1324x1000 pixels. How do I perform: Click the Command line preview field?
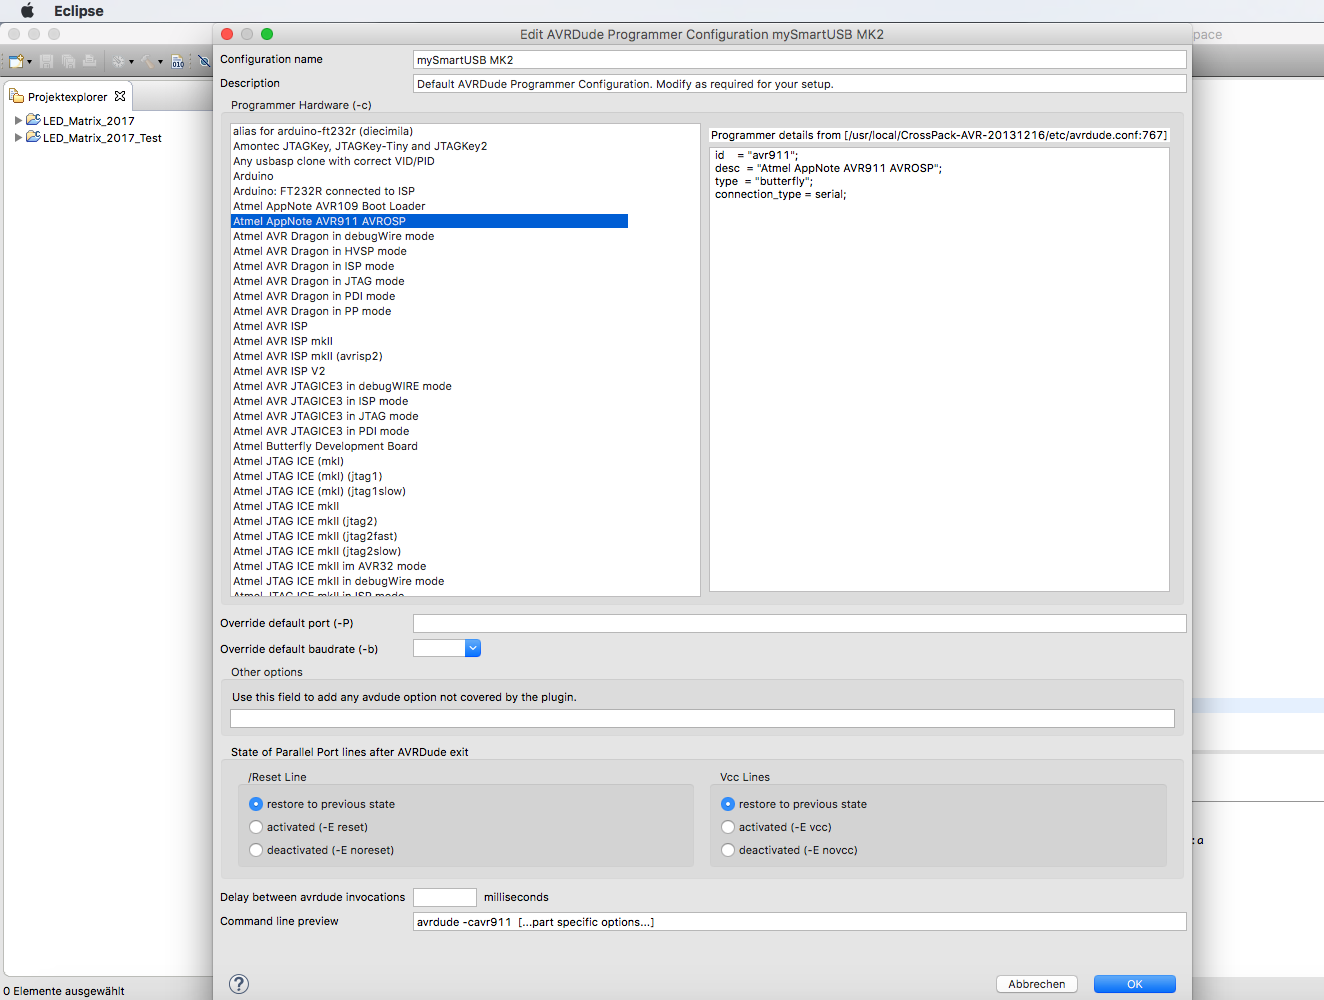pyautogui.click(x=799, y=922)
